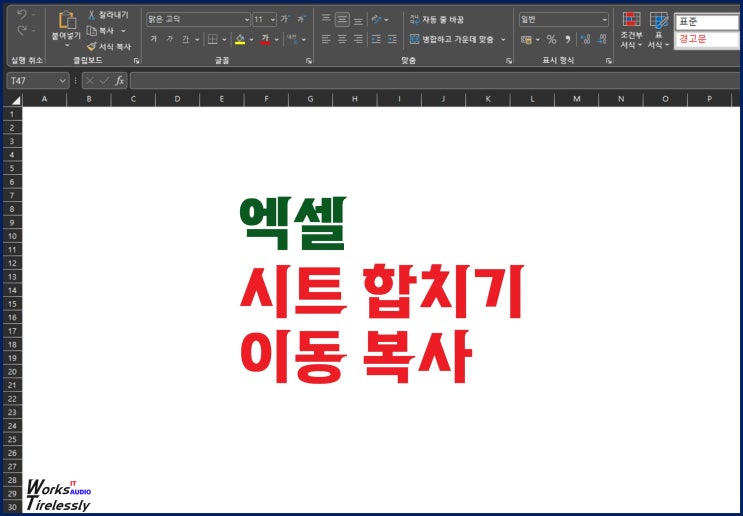743x516 pixels.
Task: Select row header 15
Action: pyautogui.click(x=12, y=304)
